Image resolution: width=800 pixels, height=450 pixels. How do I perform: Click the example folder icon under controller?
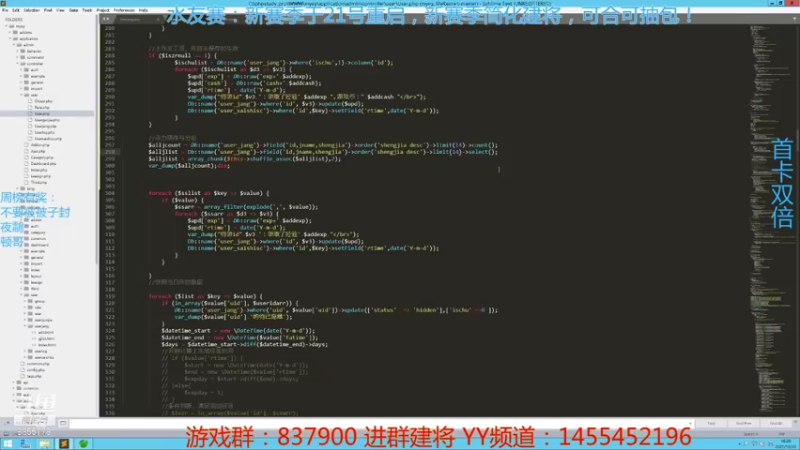click(27, 76)
